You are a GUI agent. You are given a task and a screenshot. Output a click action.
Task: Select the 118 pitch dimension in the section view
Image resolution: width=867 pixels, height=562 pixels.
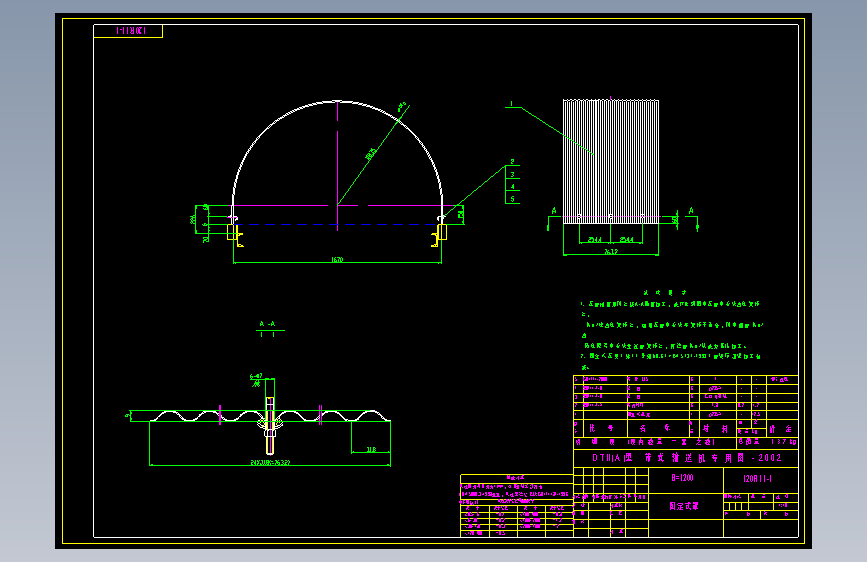371,449
